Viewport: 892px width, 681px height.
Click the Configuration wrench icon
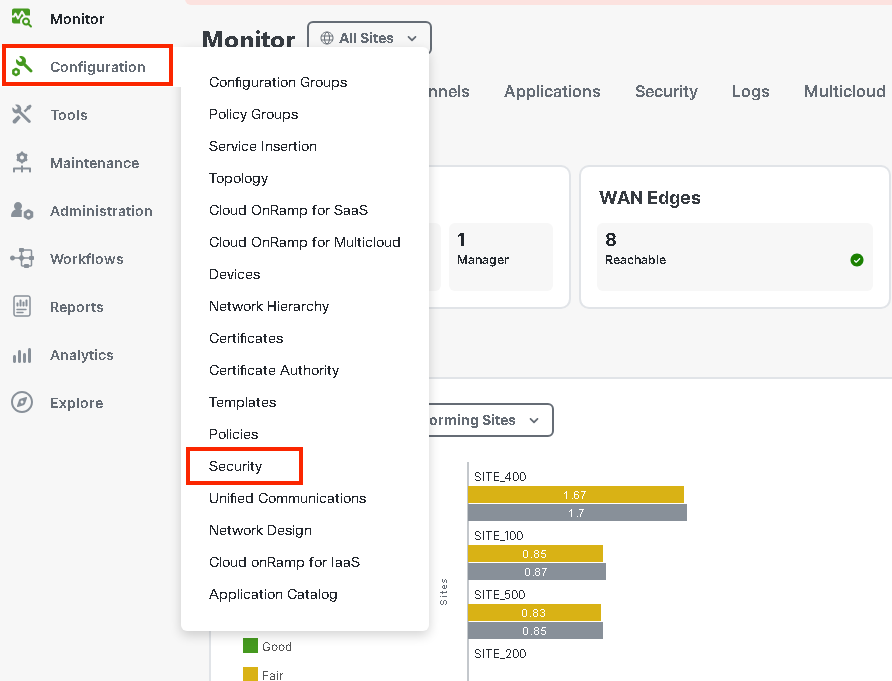22,66
